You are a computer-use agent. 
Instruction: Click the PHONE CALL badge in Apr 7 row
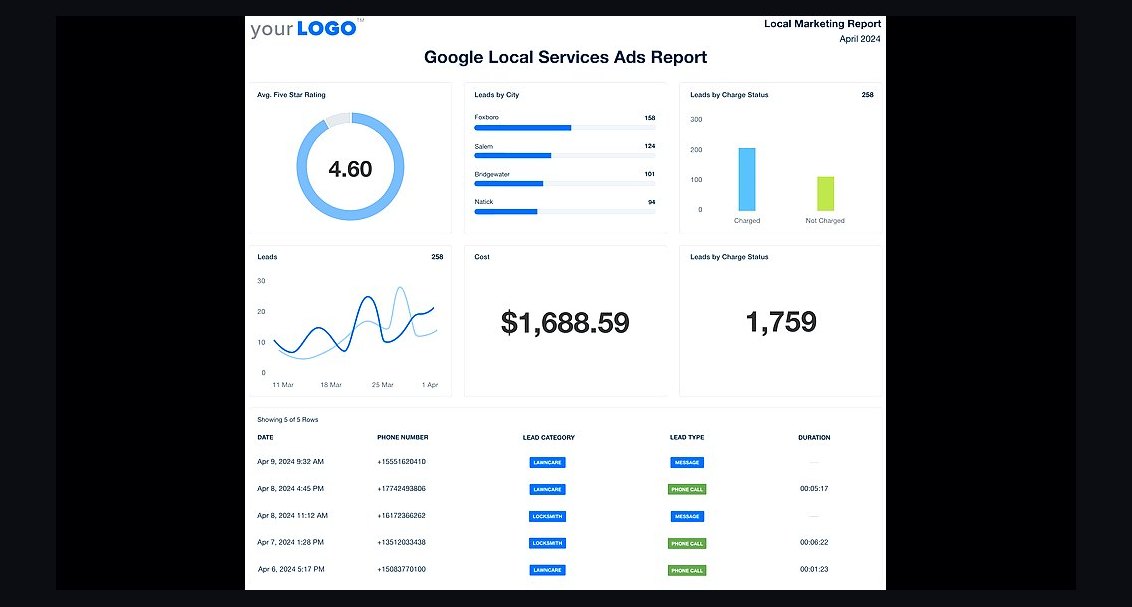pyautogui.click(x=687, y=543)
